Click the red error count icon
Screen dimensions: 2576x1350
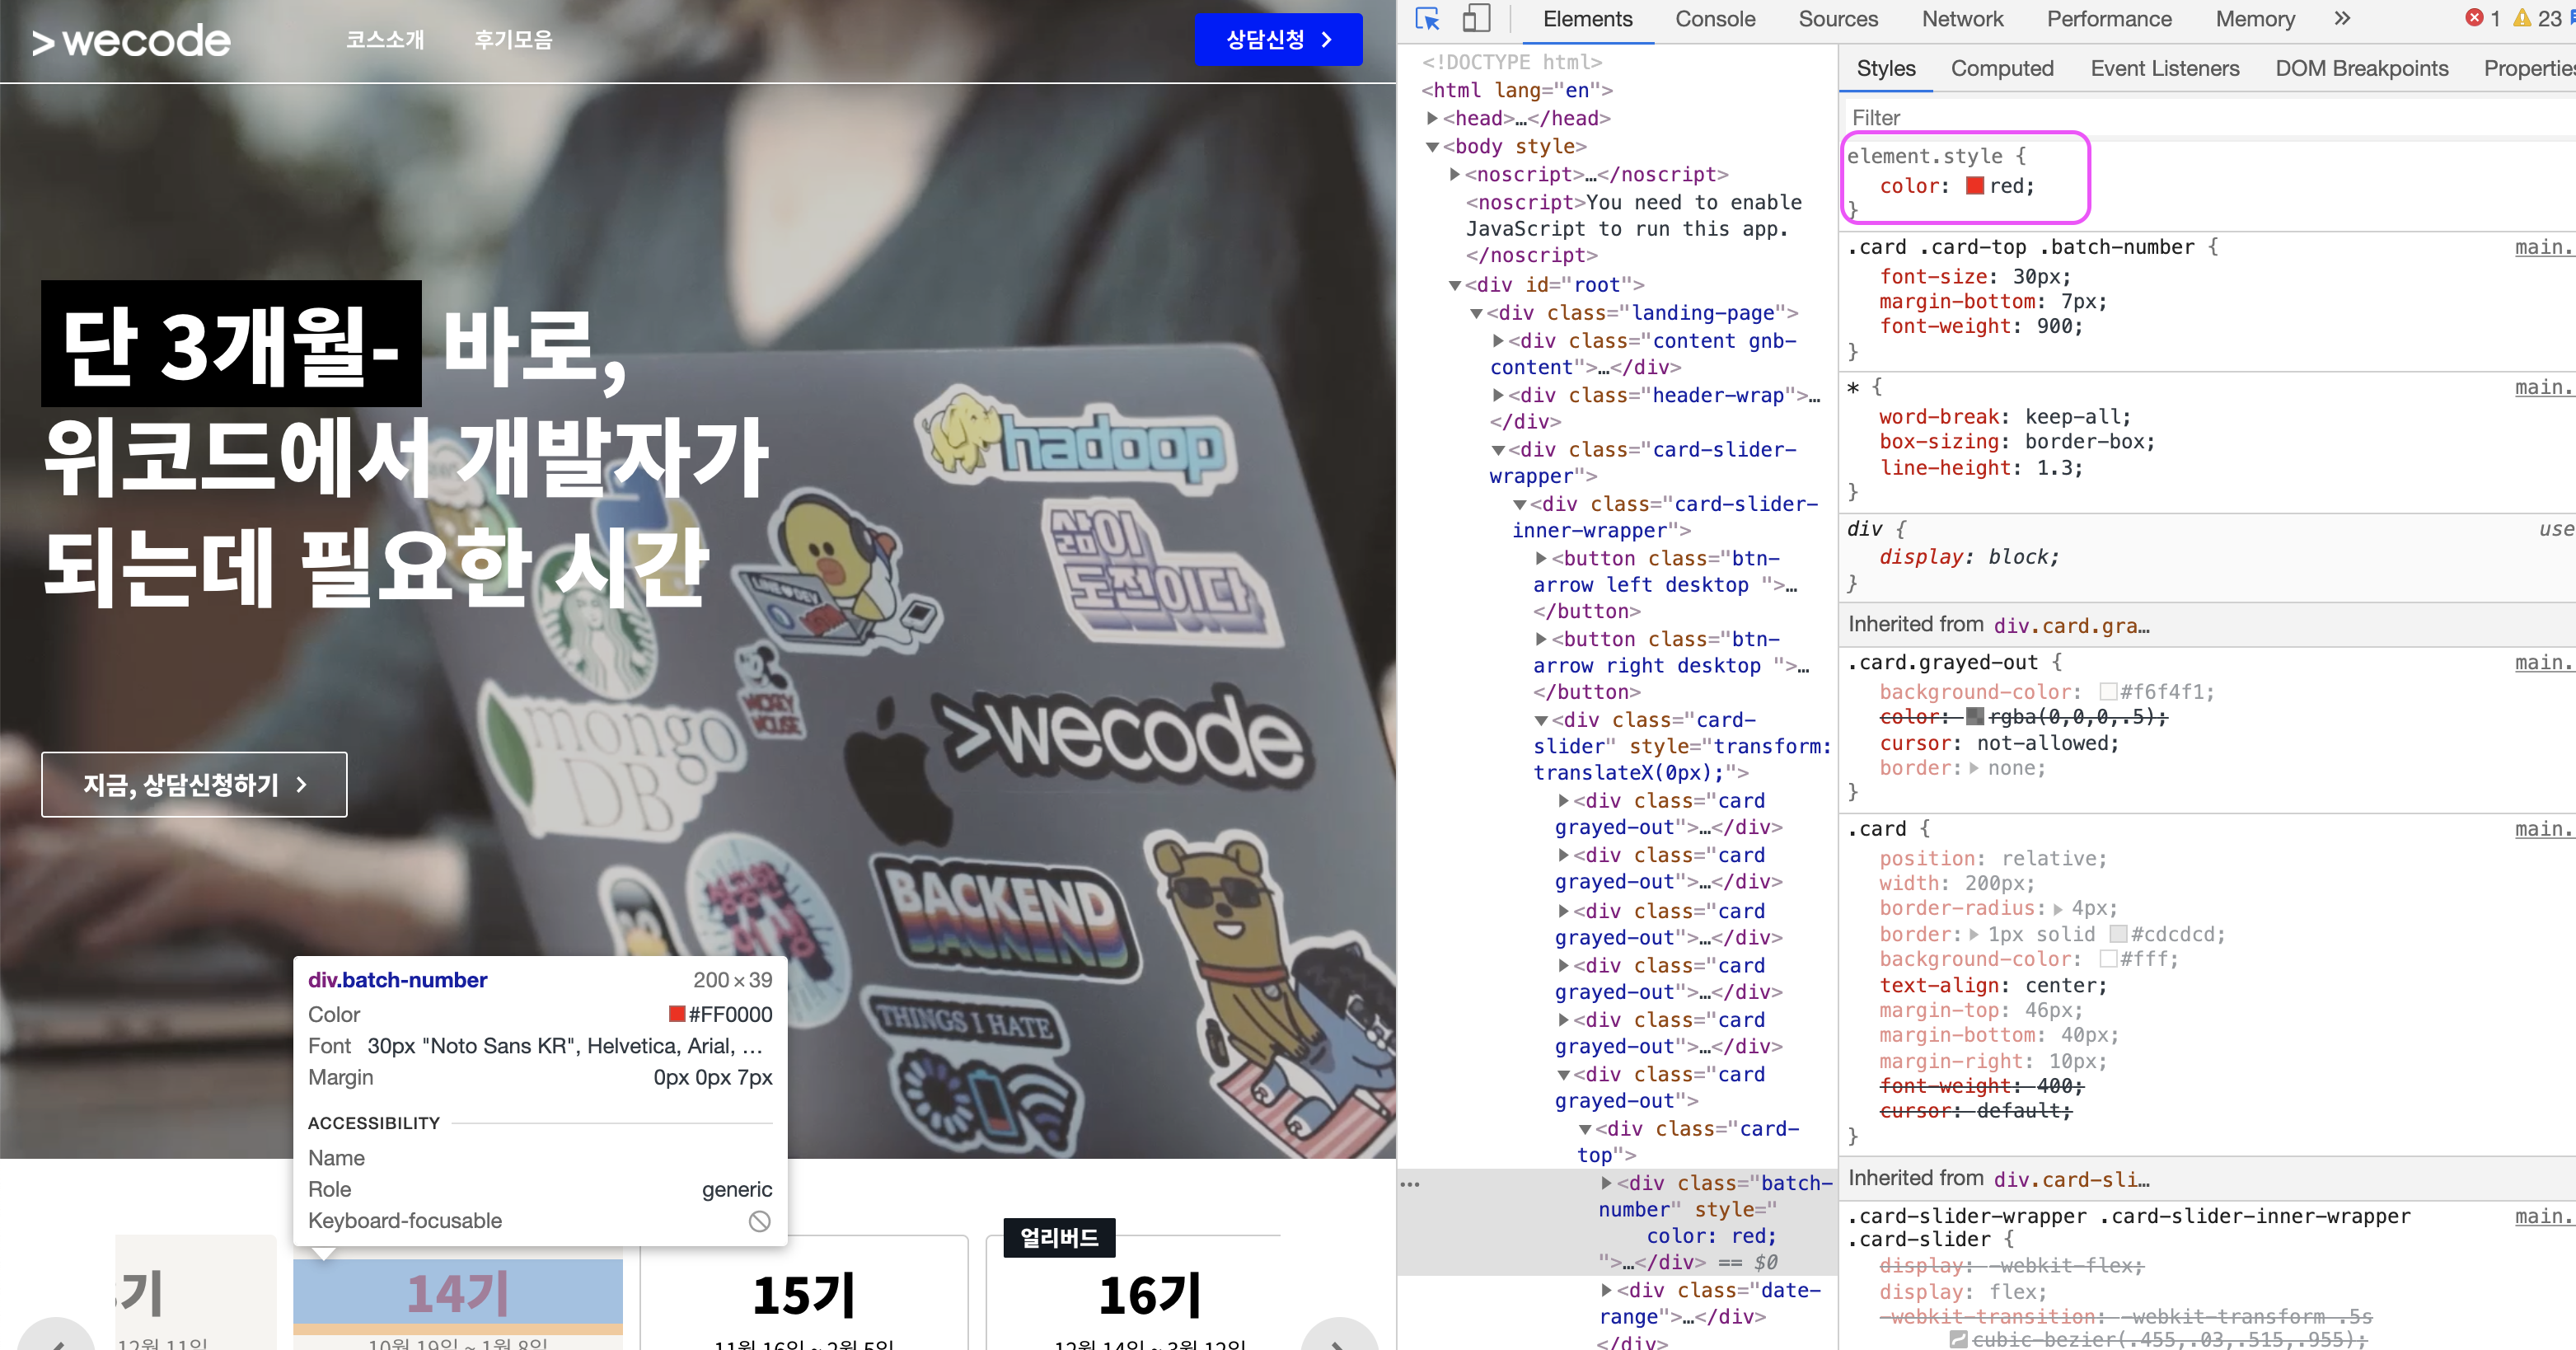(2474, 18)
